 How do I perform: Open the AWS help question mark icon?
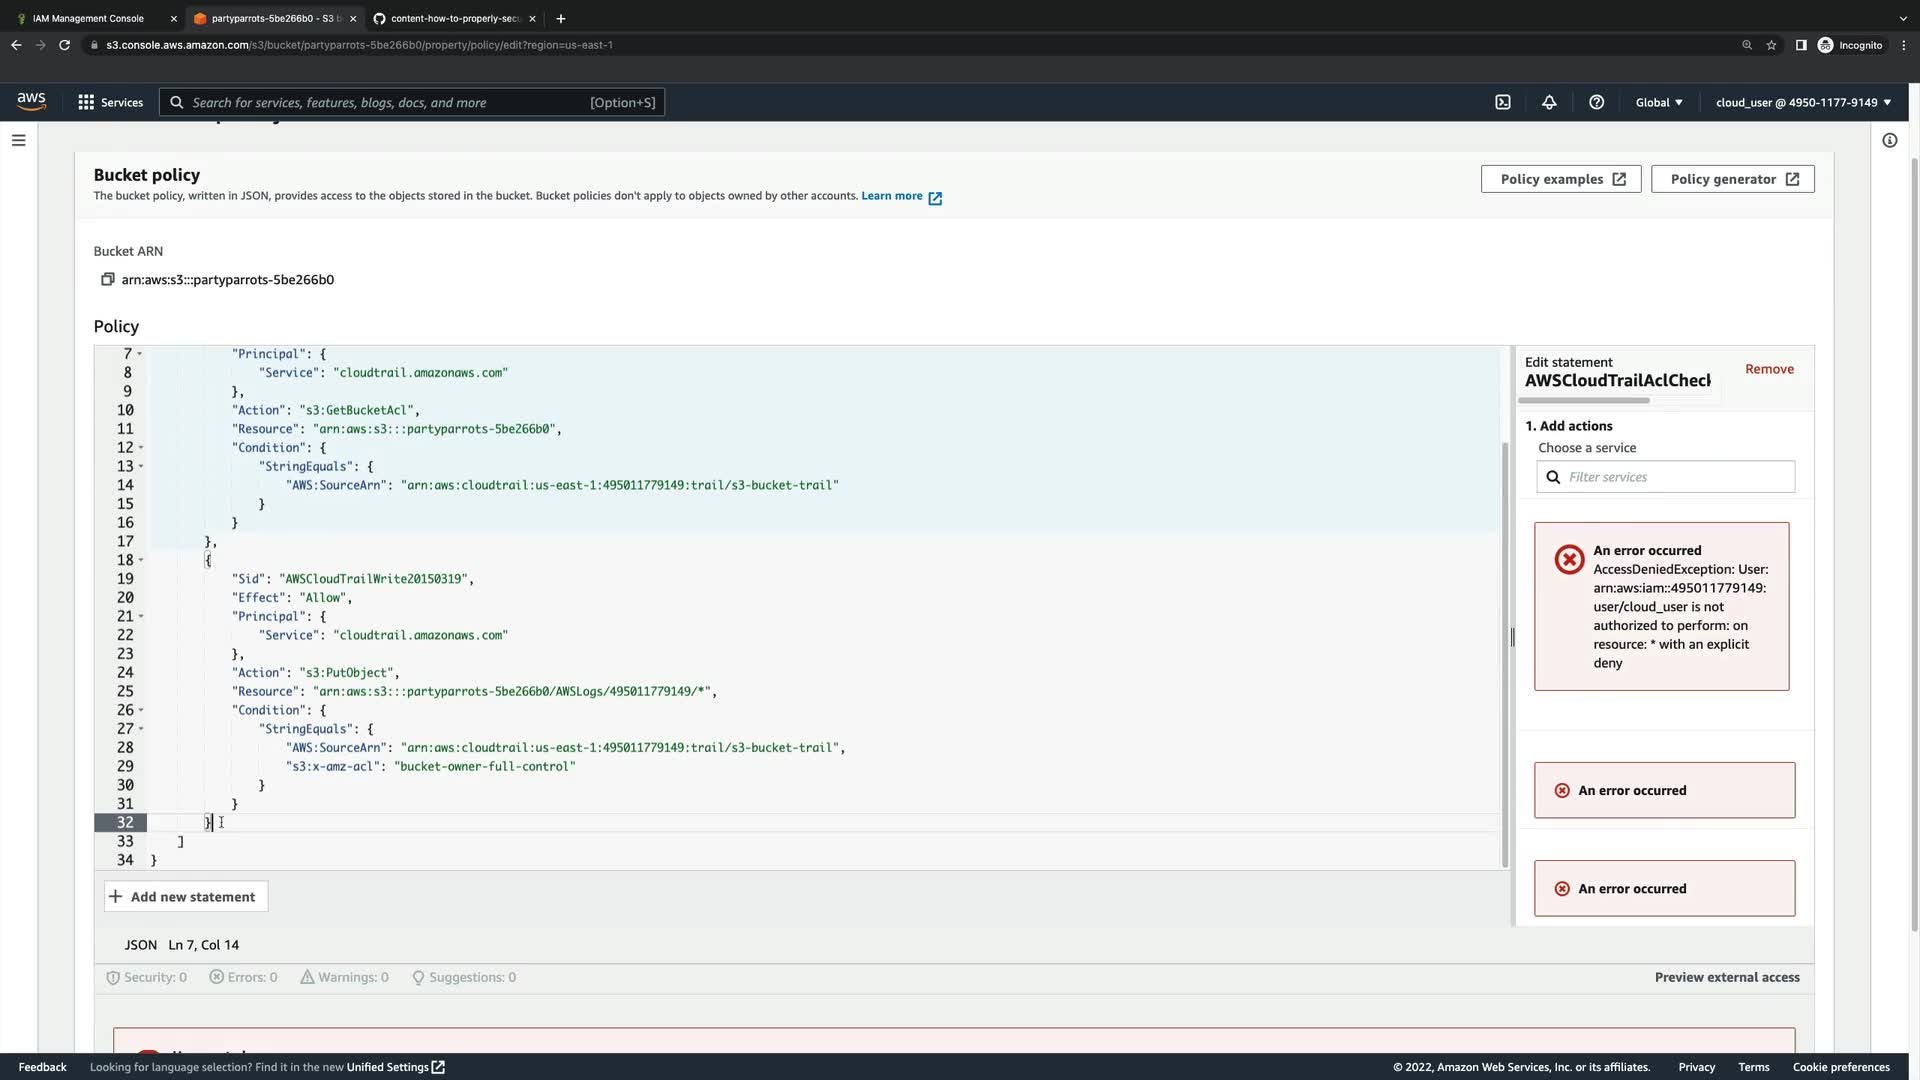coord(1596,102)
